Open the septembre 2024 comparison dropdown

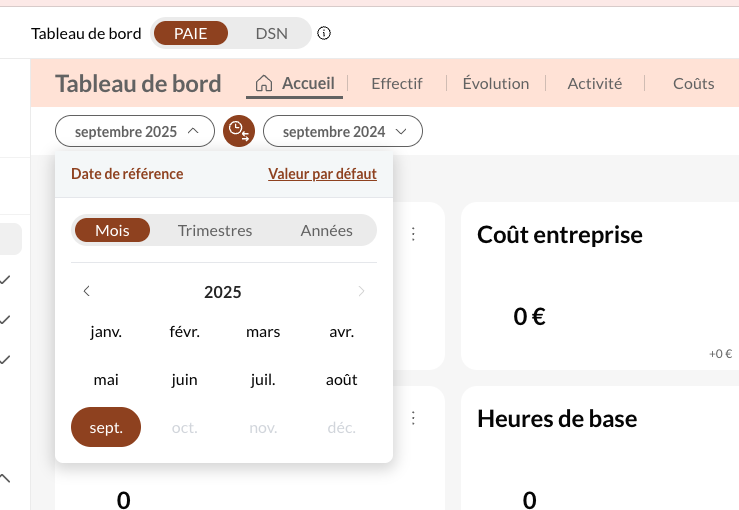344,131
